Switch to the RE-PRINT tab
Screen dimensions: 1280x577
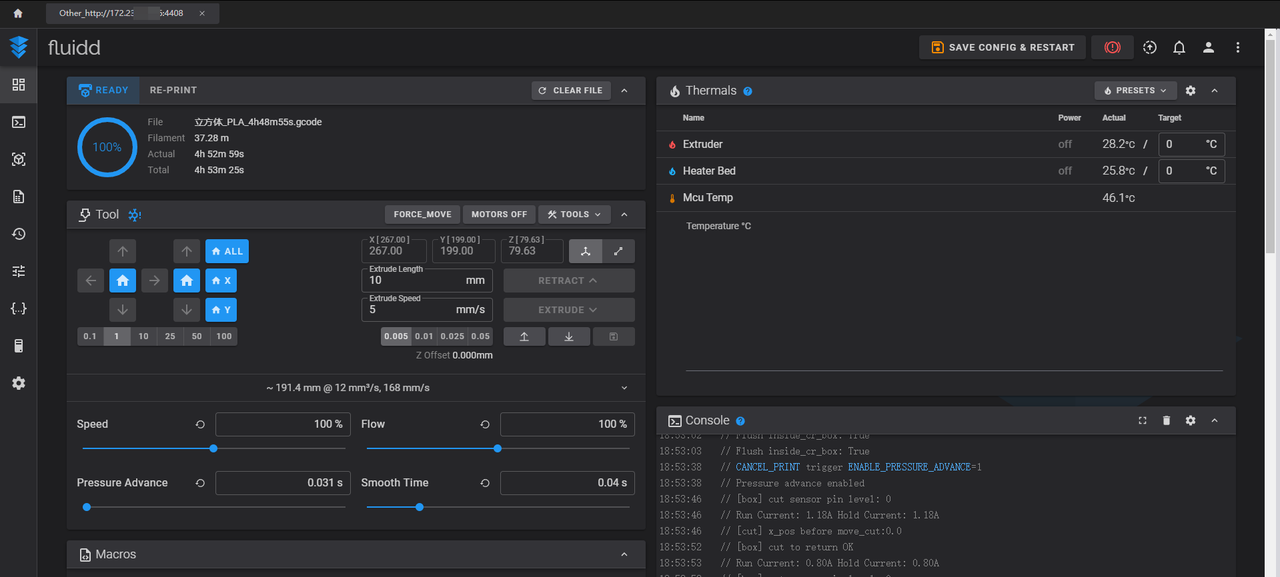click(x=173, y=90)
